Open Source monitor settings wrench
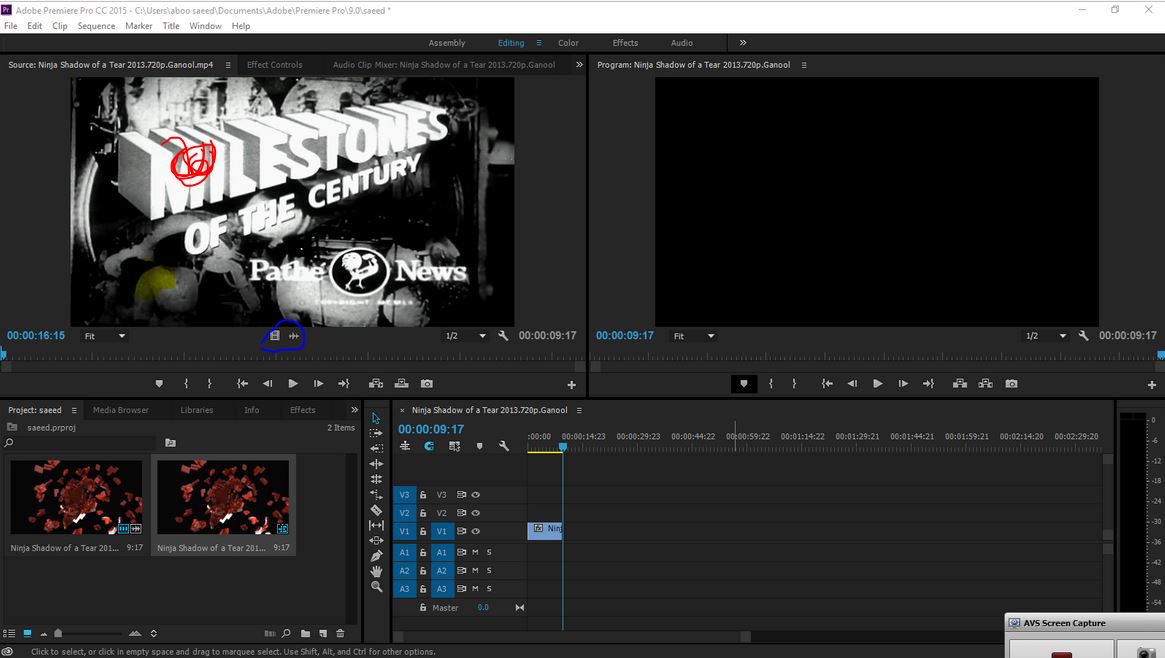 [503, 336]
